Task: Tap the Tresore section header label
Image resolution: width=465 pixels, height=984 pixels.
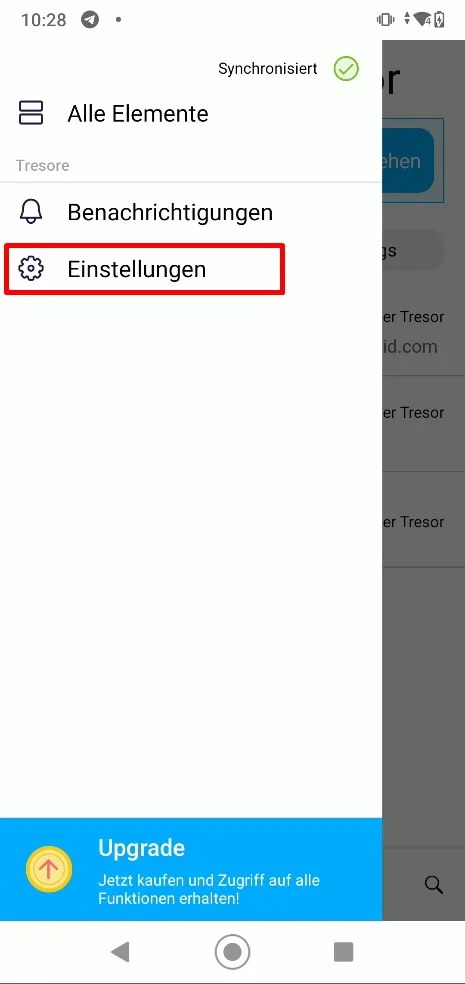Action: (x=43, y=166)
